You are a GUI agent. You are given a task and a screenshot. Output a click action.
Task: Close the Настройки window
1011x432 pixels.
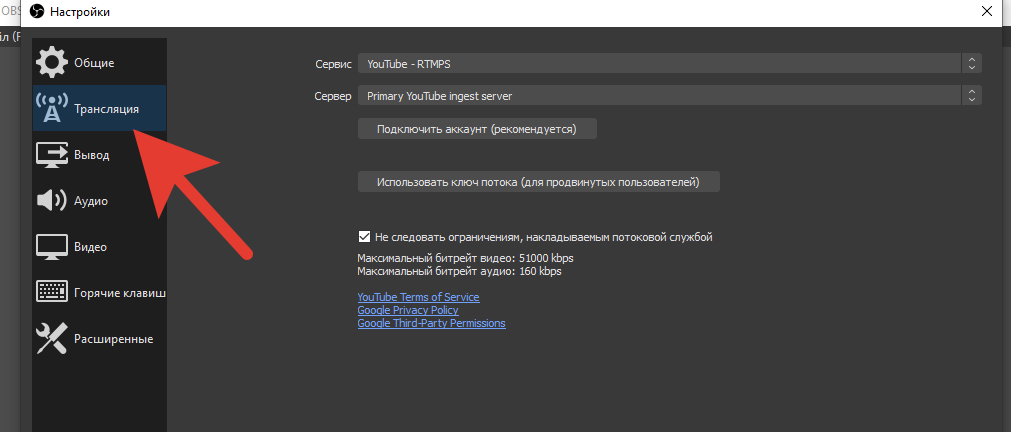tap(985, 12)
